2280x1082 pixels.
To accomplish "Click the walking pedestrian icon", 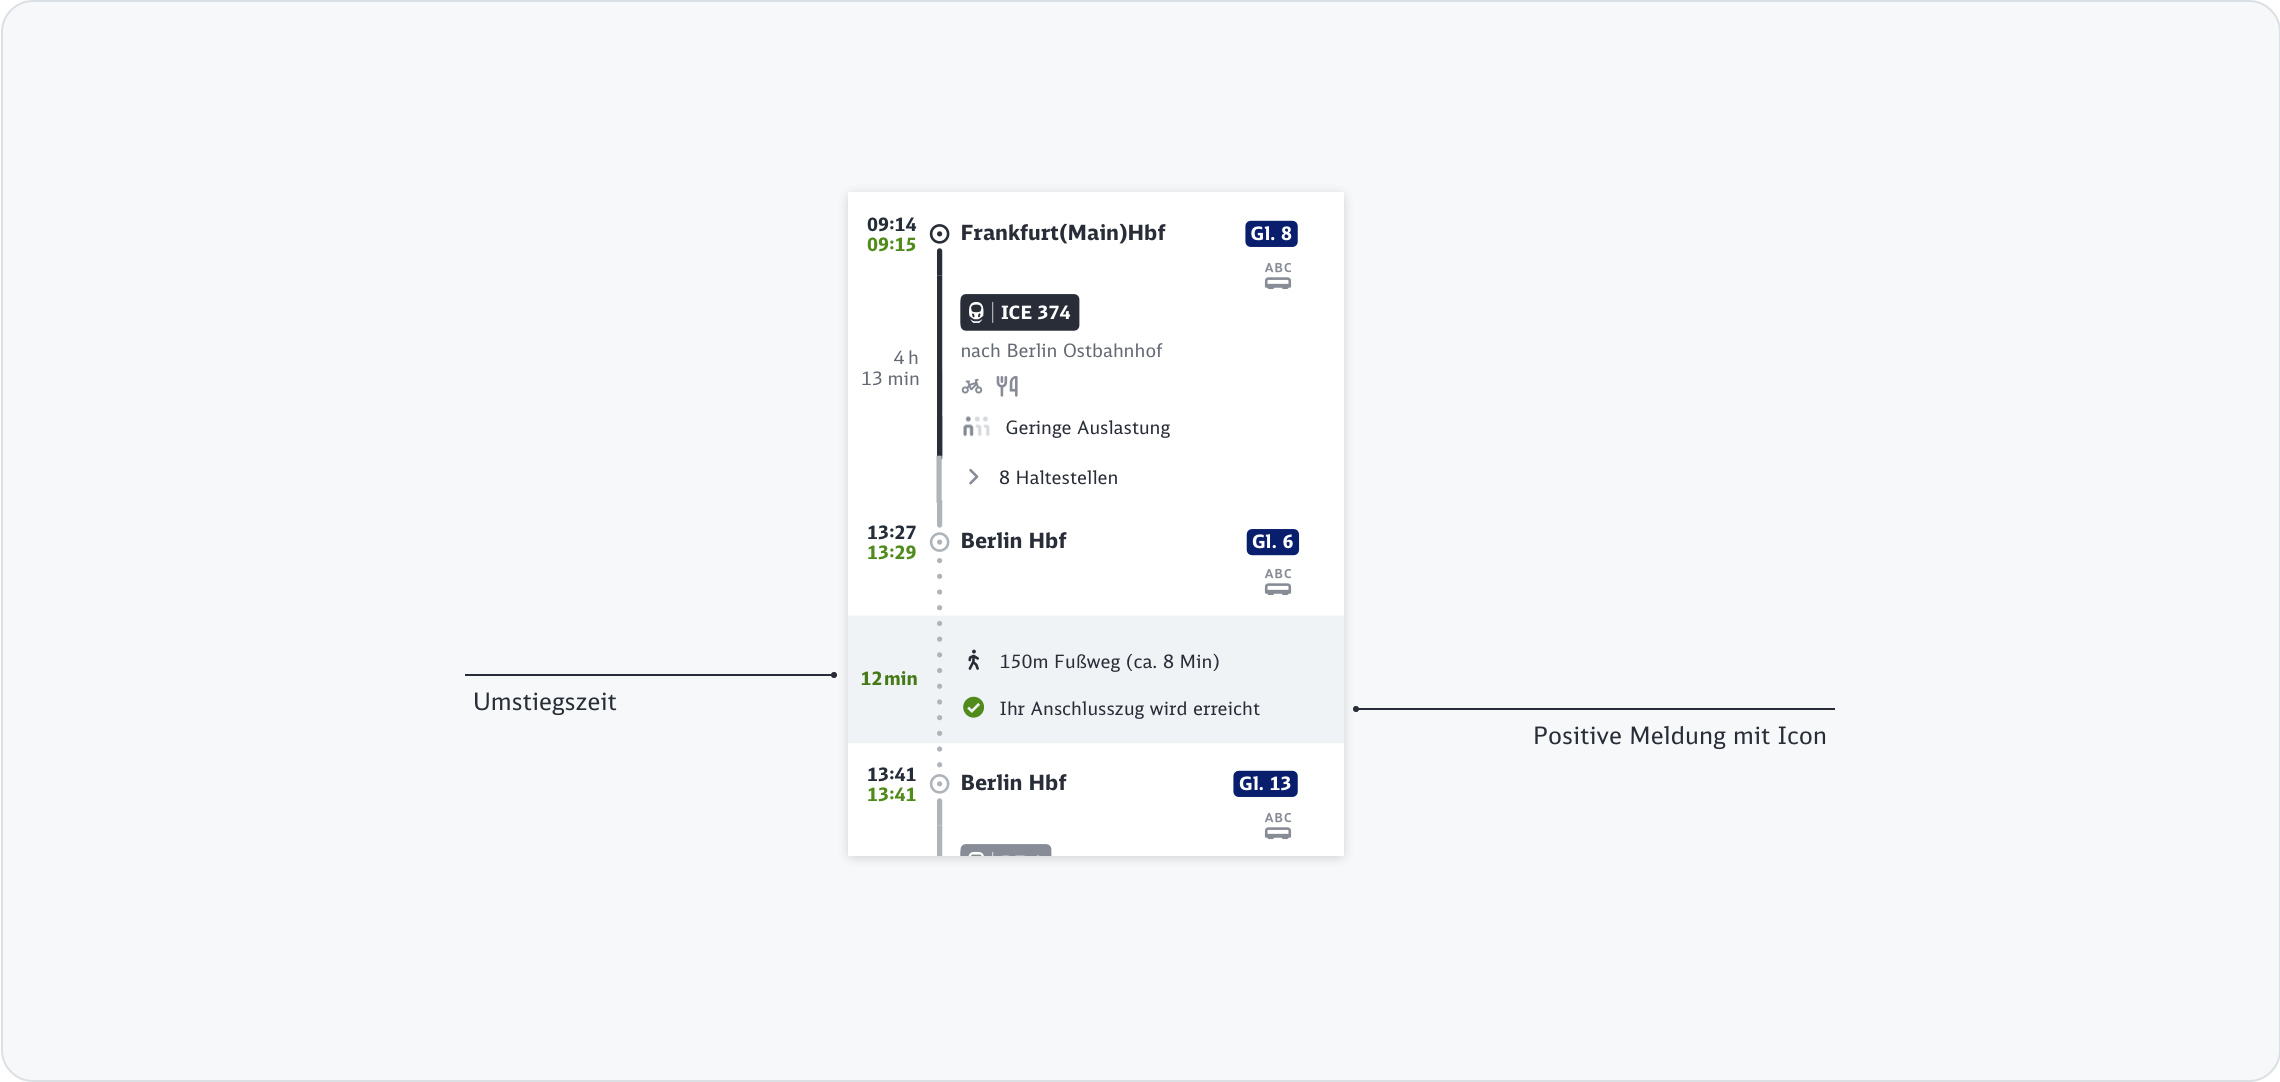I will click(x=973, y=661).
